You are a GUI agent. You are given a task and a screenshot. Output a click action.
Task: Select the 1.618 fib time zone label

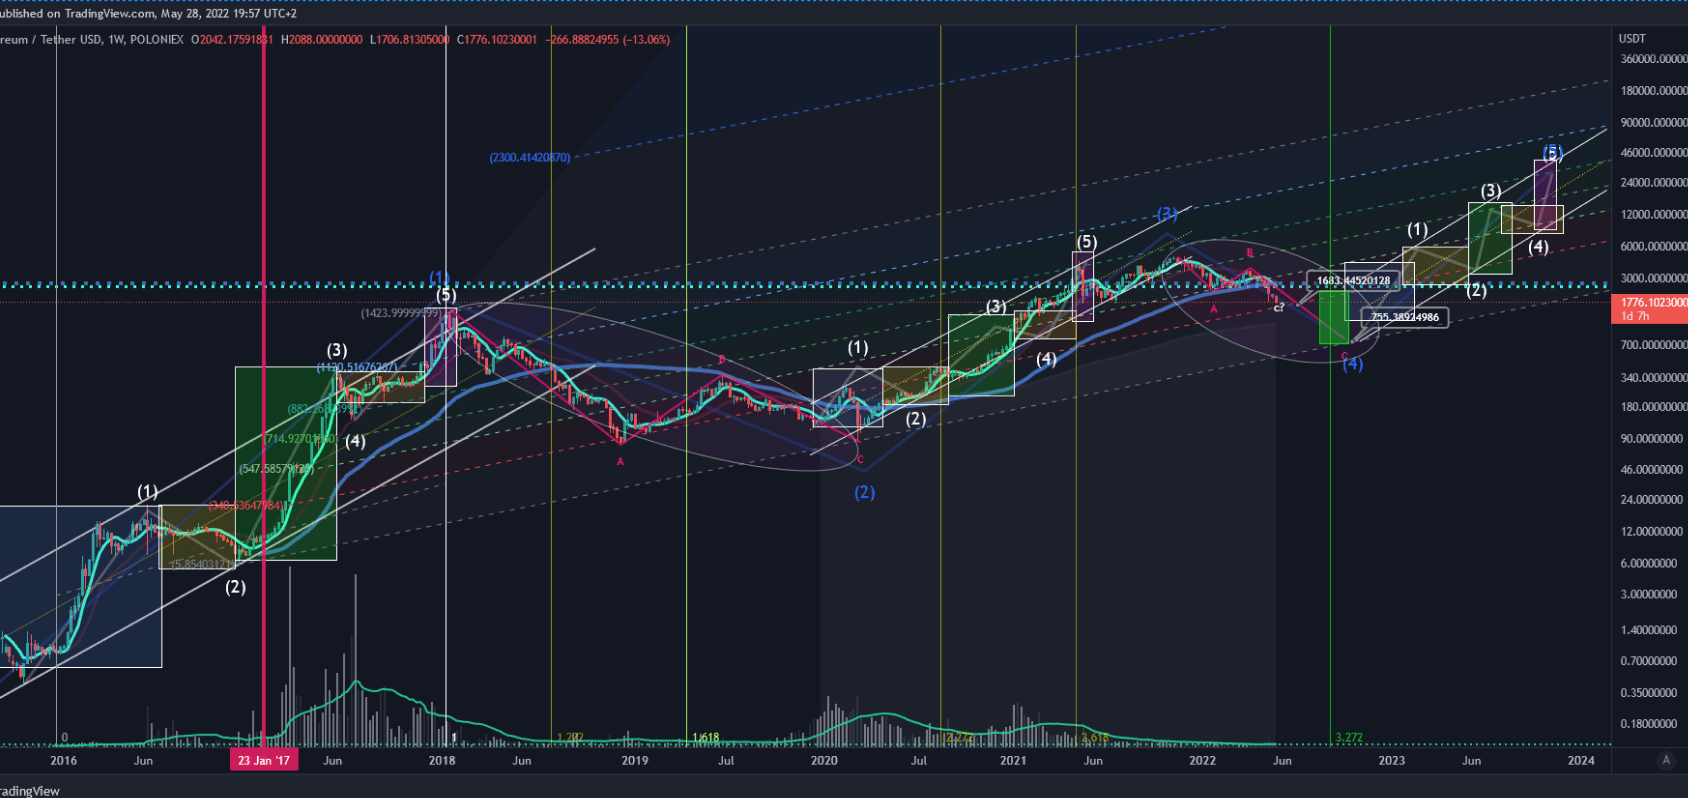coord(706,738)
